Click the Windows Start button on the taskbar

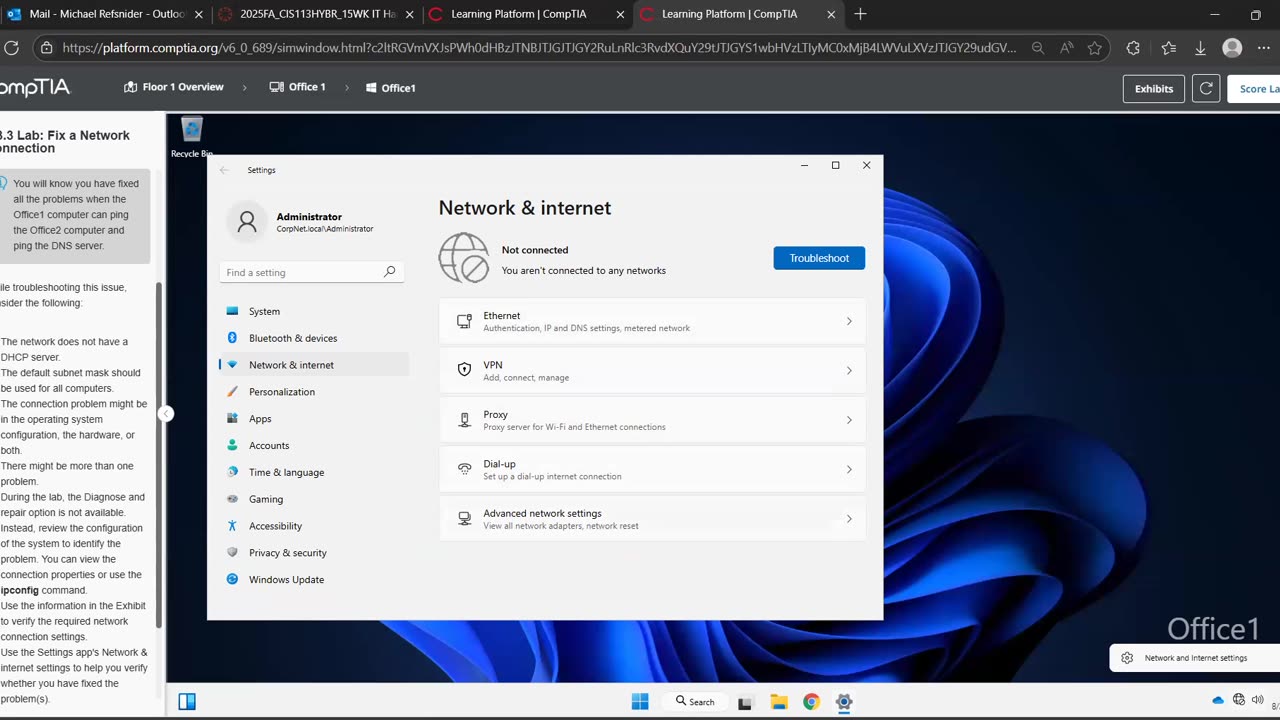tap(640, 701)
